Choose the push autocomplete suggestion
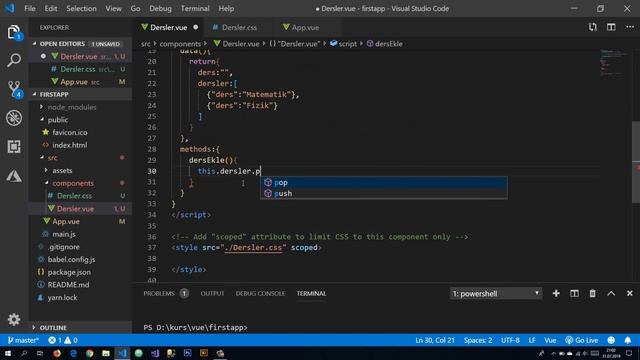 tap(384, 193)
